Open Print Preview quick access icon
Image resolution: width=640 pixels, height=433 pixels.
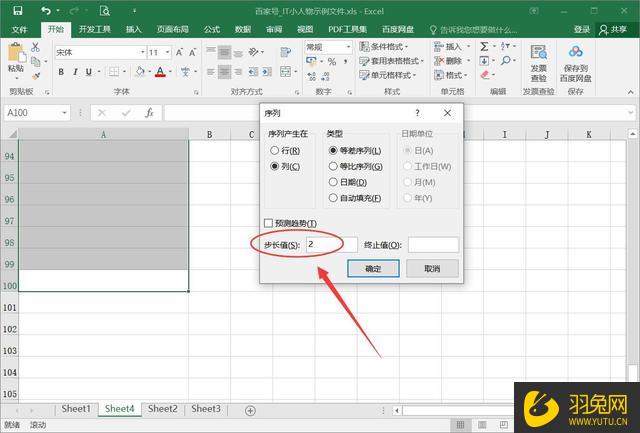pos(104,11)
